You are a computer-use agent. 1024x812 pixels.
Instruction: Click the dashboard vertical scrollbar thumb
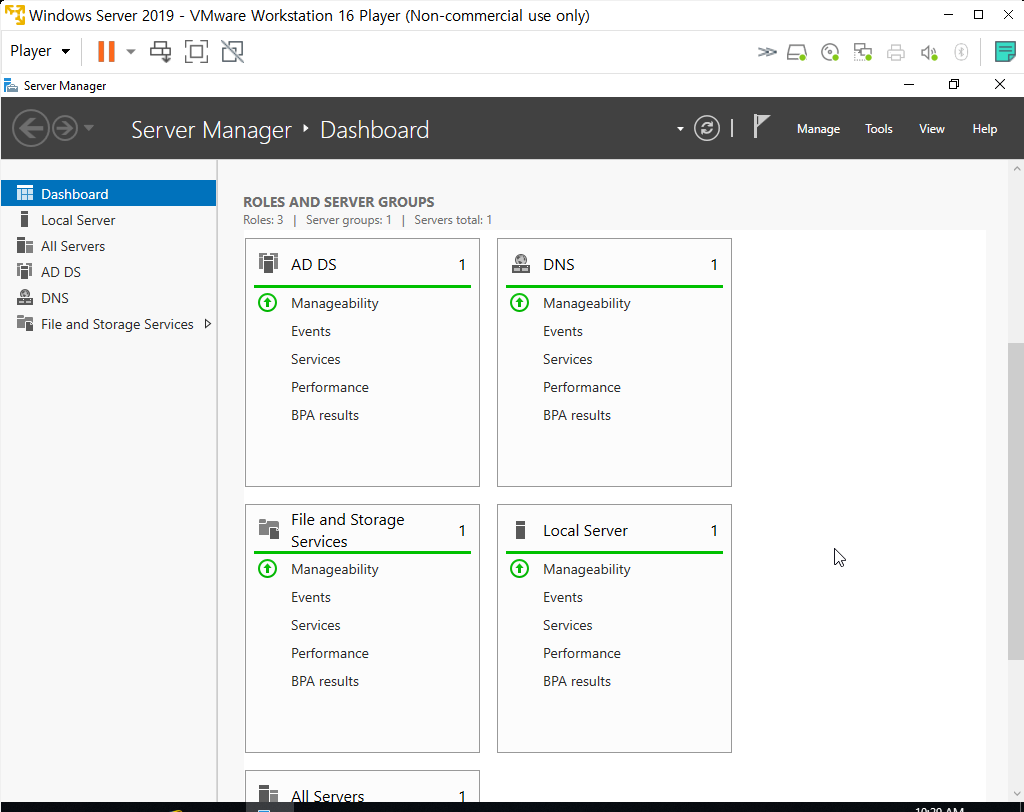1016,502
